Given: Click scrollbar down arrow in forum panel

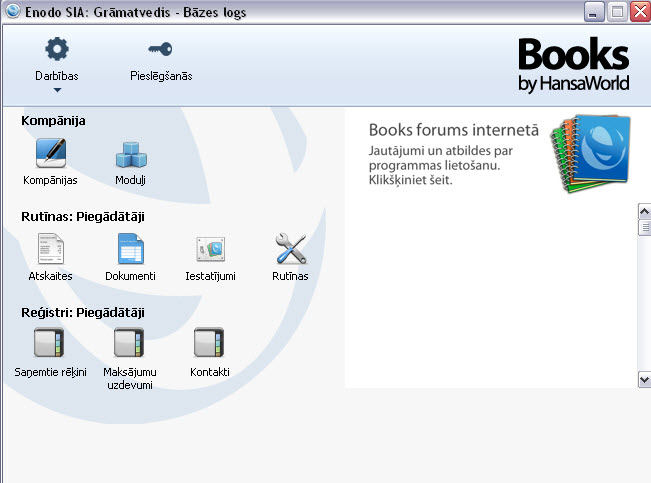Looking at the screenshot, I should coord(644,379).
